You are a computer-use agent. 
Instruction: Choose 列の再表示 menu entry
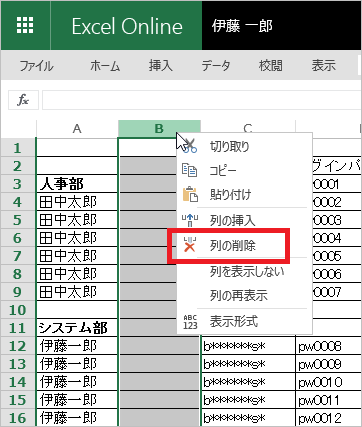click(238, 295)
